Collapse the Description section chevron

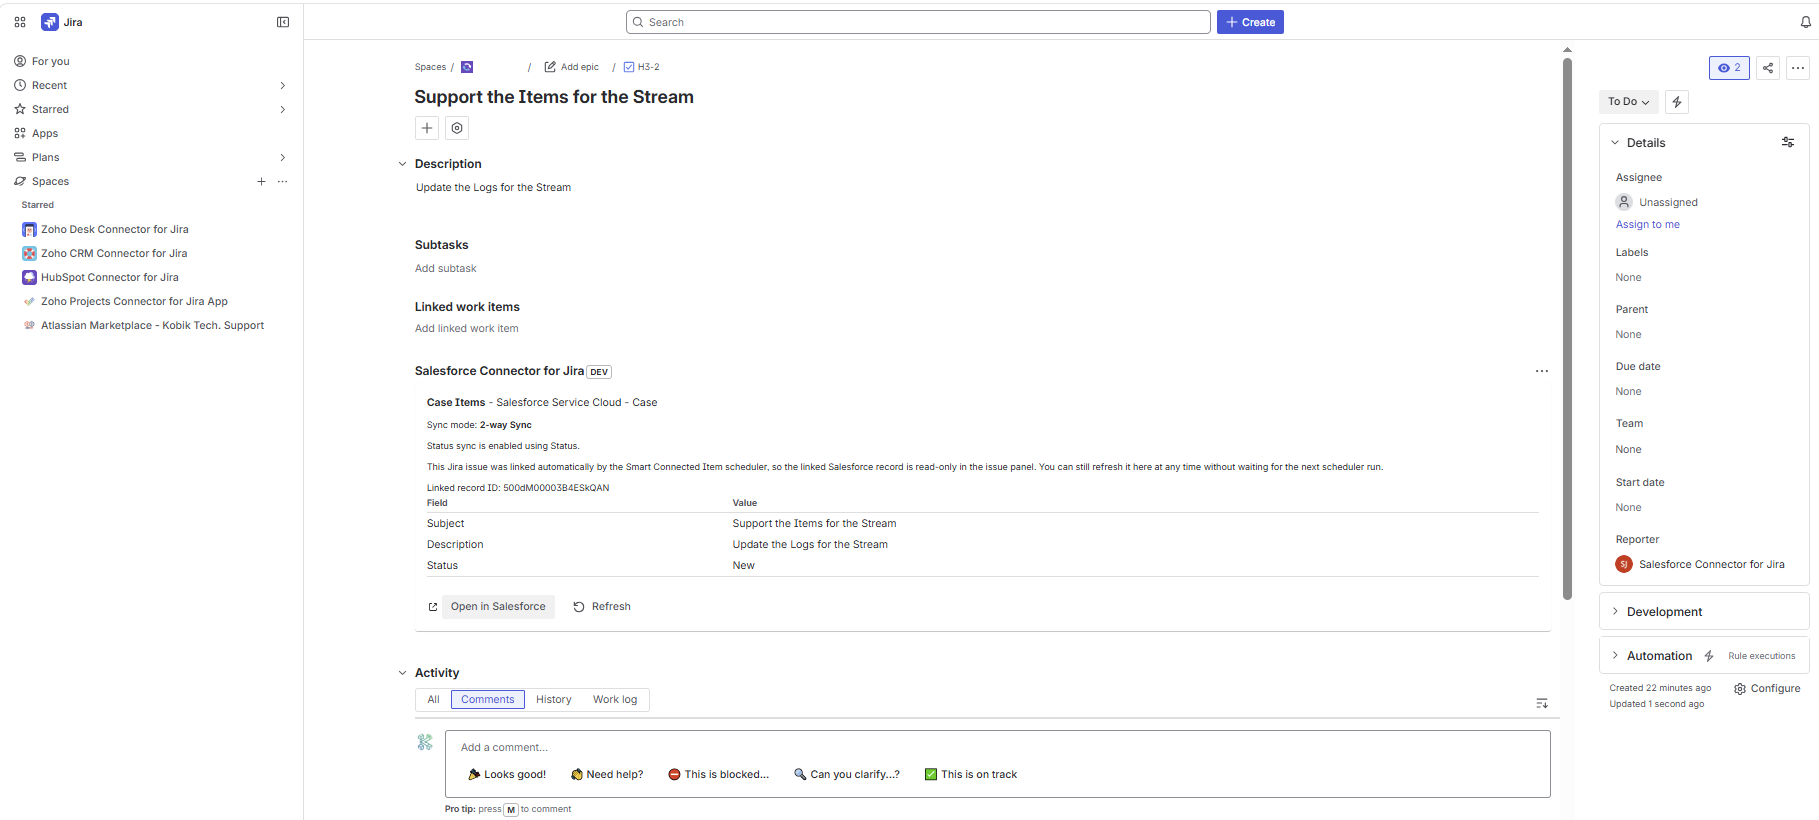(x=403, y=164)
